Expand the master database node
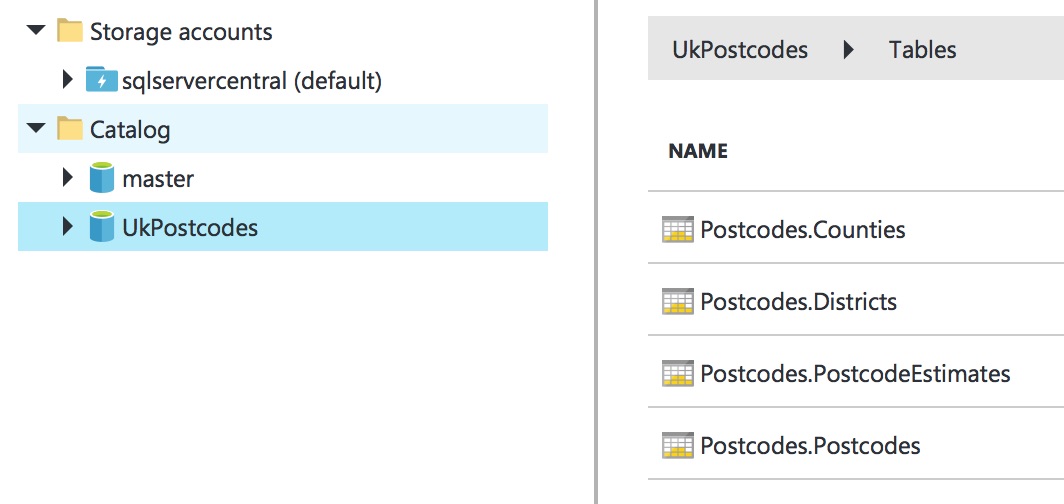The image size is (1064, 504). coord(67,178)
